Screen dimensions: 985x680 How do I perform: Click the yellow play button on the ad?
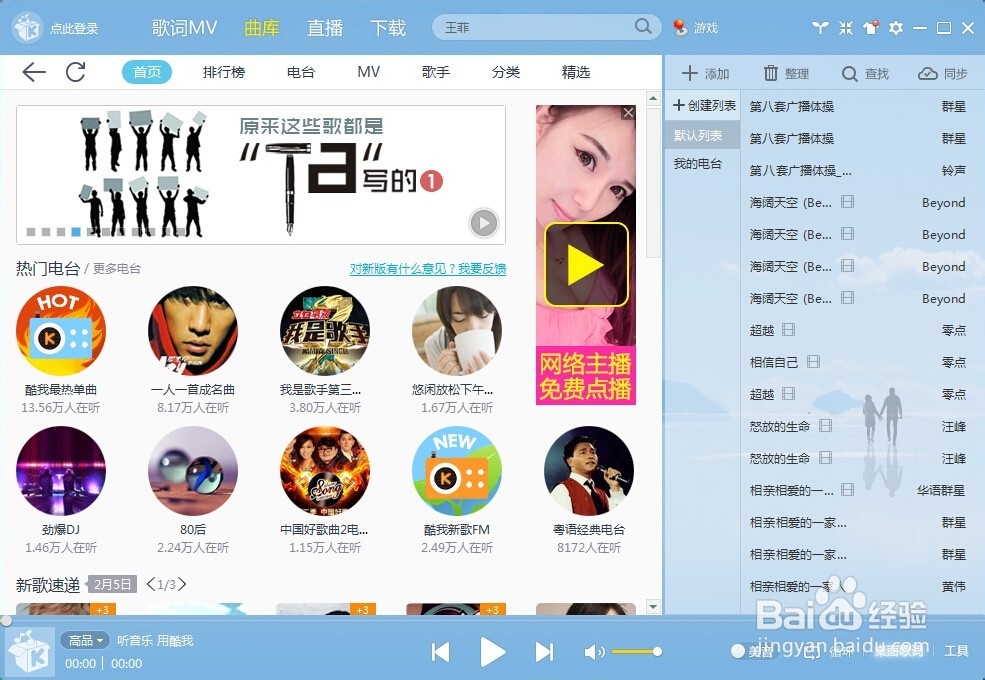tap(586, 265)
